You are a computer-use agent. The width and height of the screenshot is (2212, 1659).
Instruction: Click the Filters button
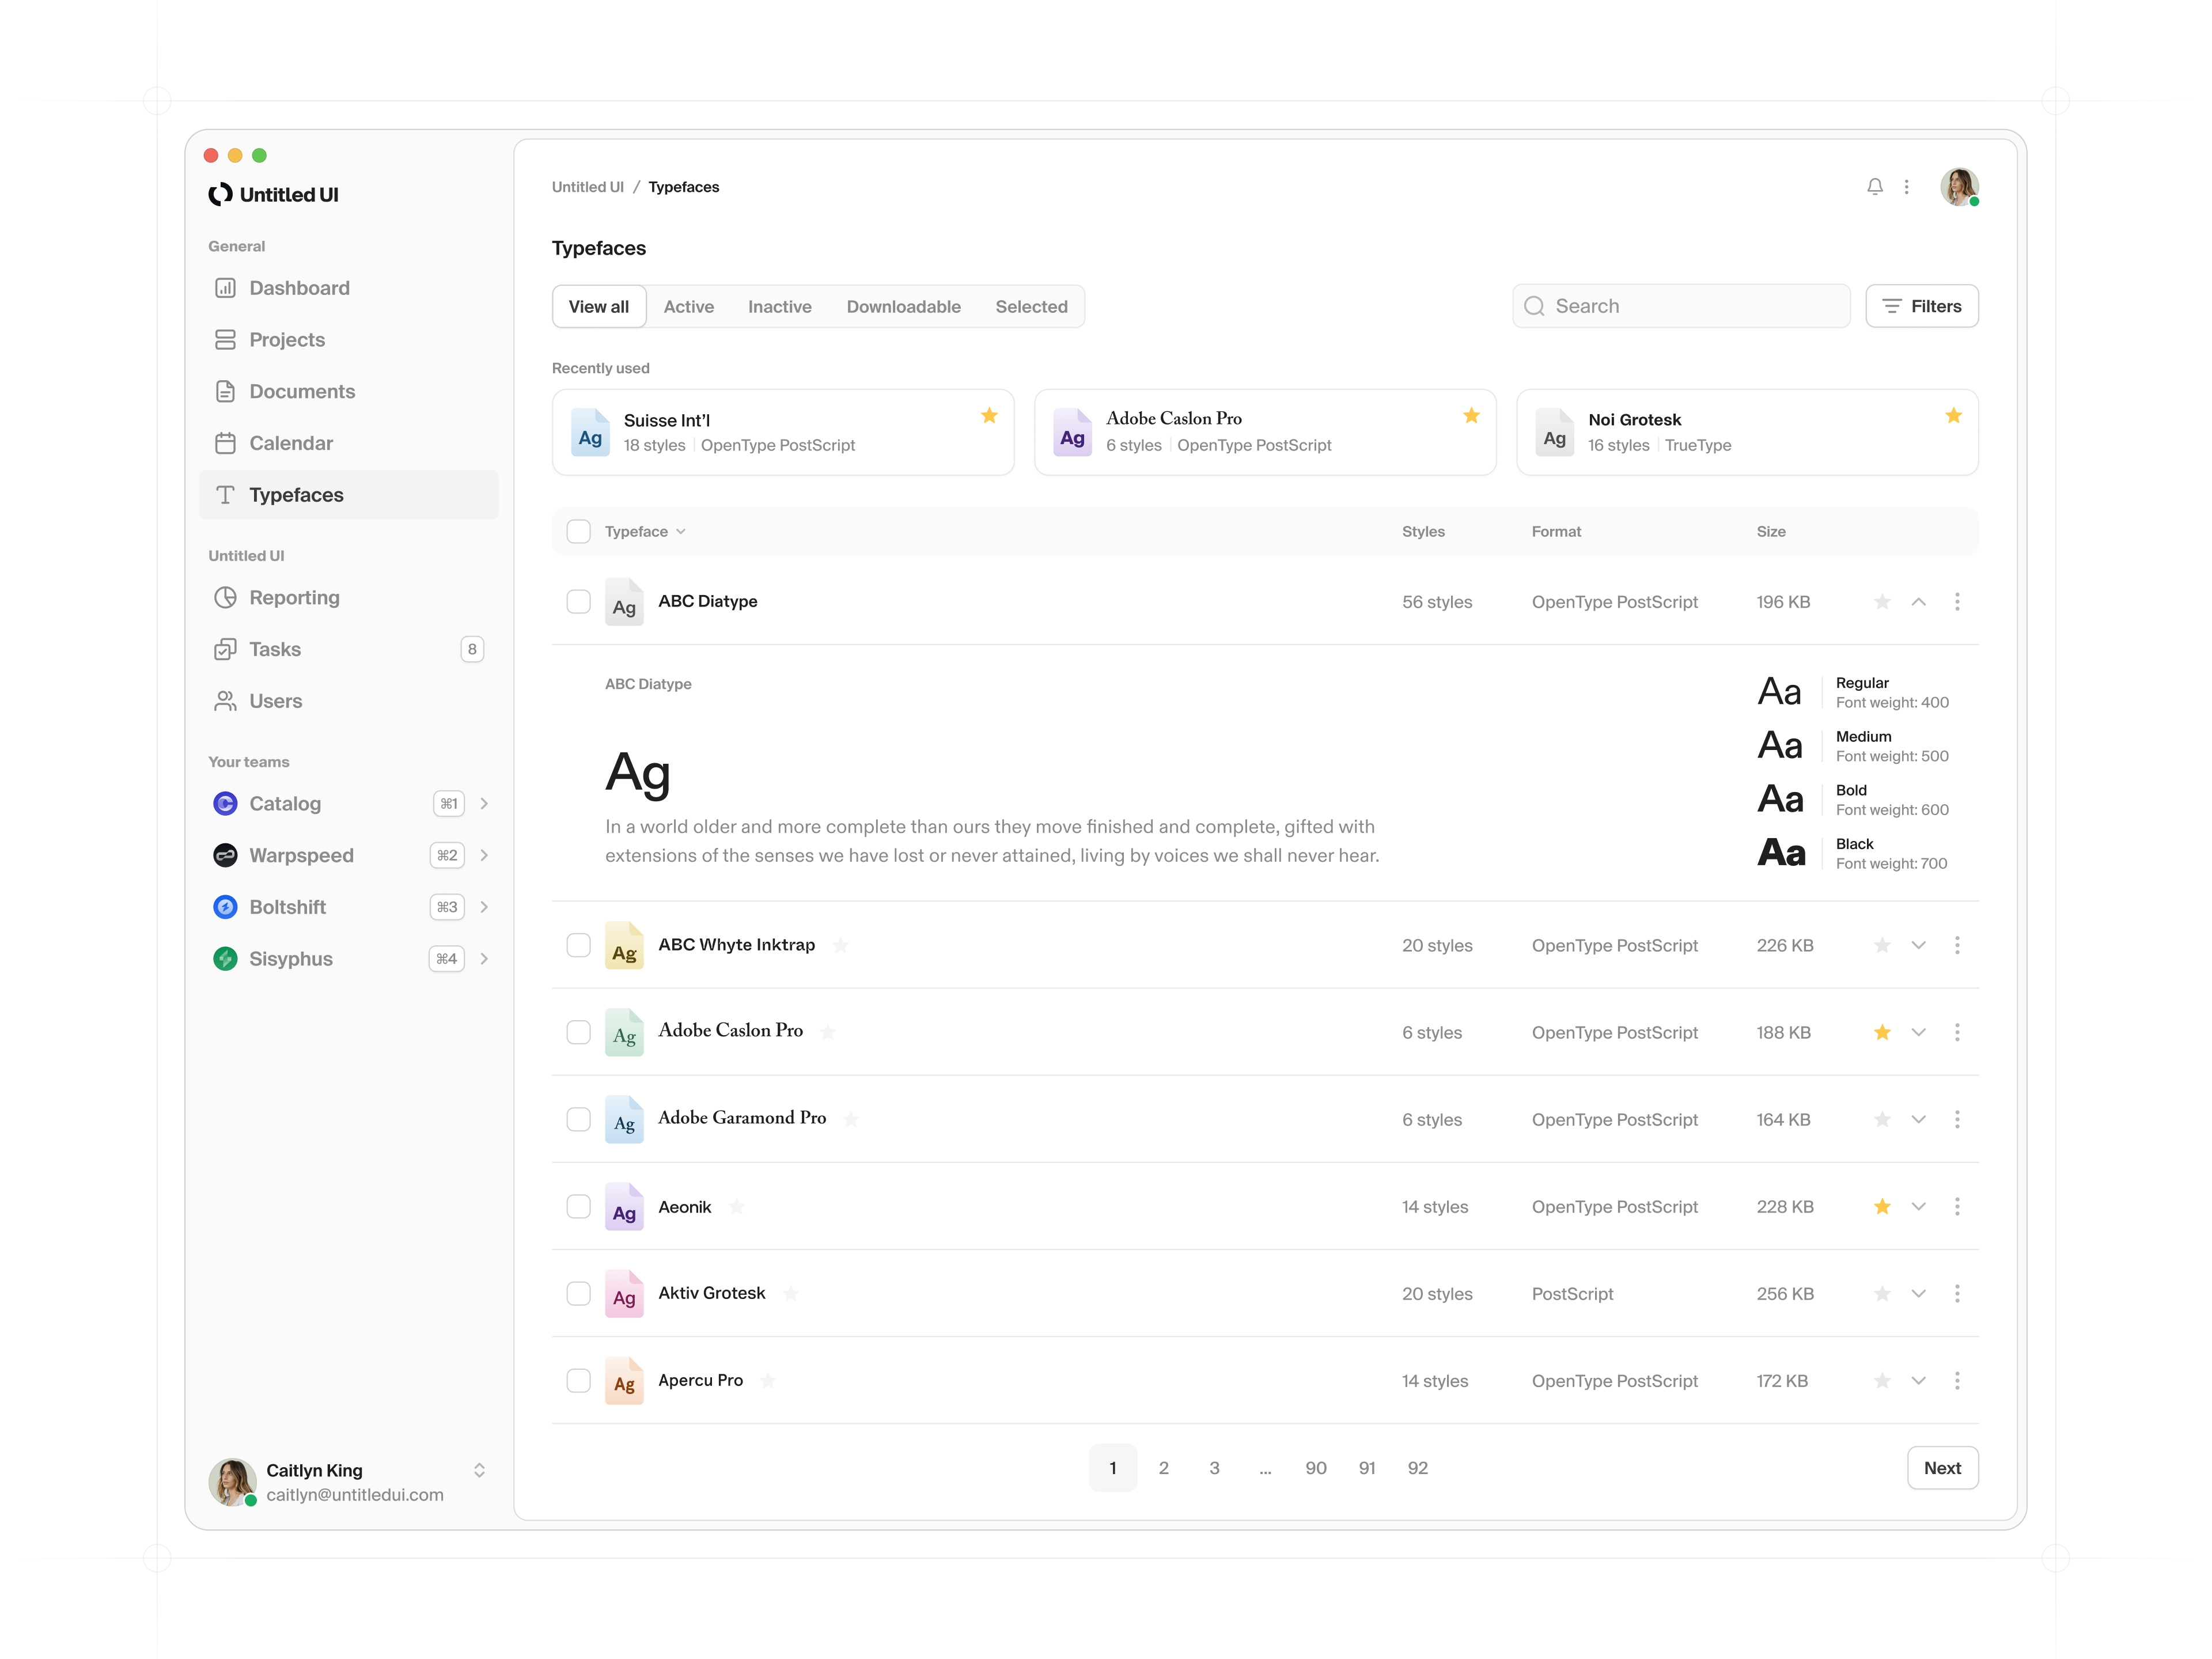[x=1921, y=306]
